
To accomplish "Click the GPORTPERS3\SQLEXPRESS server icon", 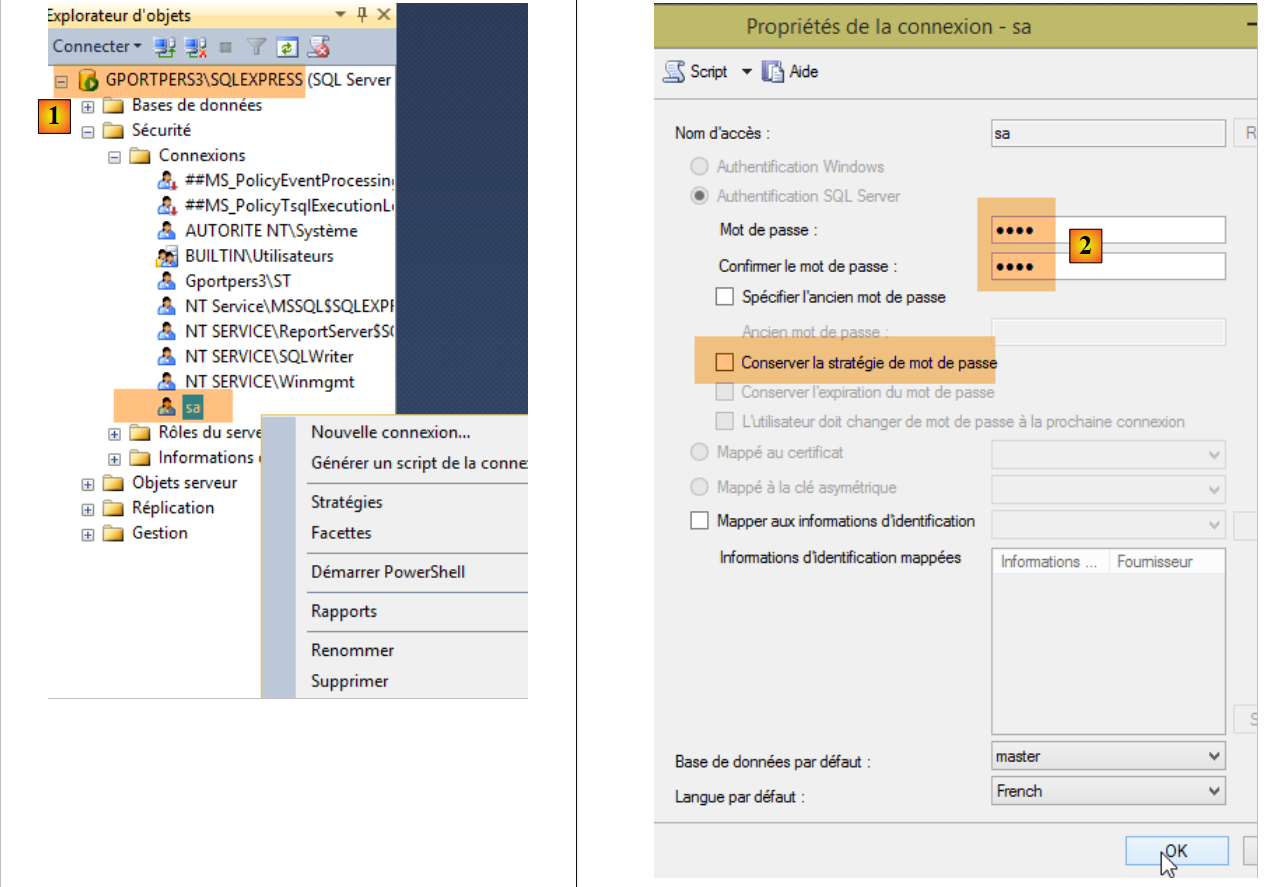I will (88, 80).
